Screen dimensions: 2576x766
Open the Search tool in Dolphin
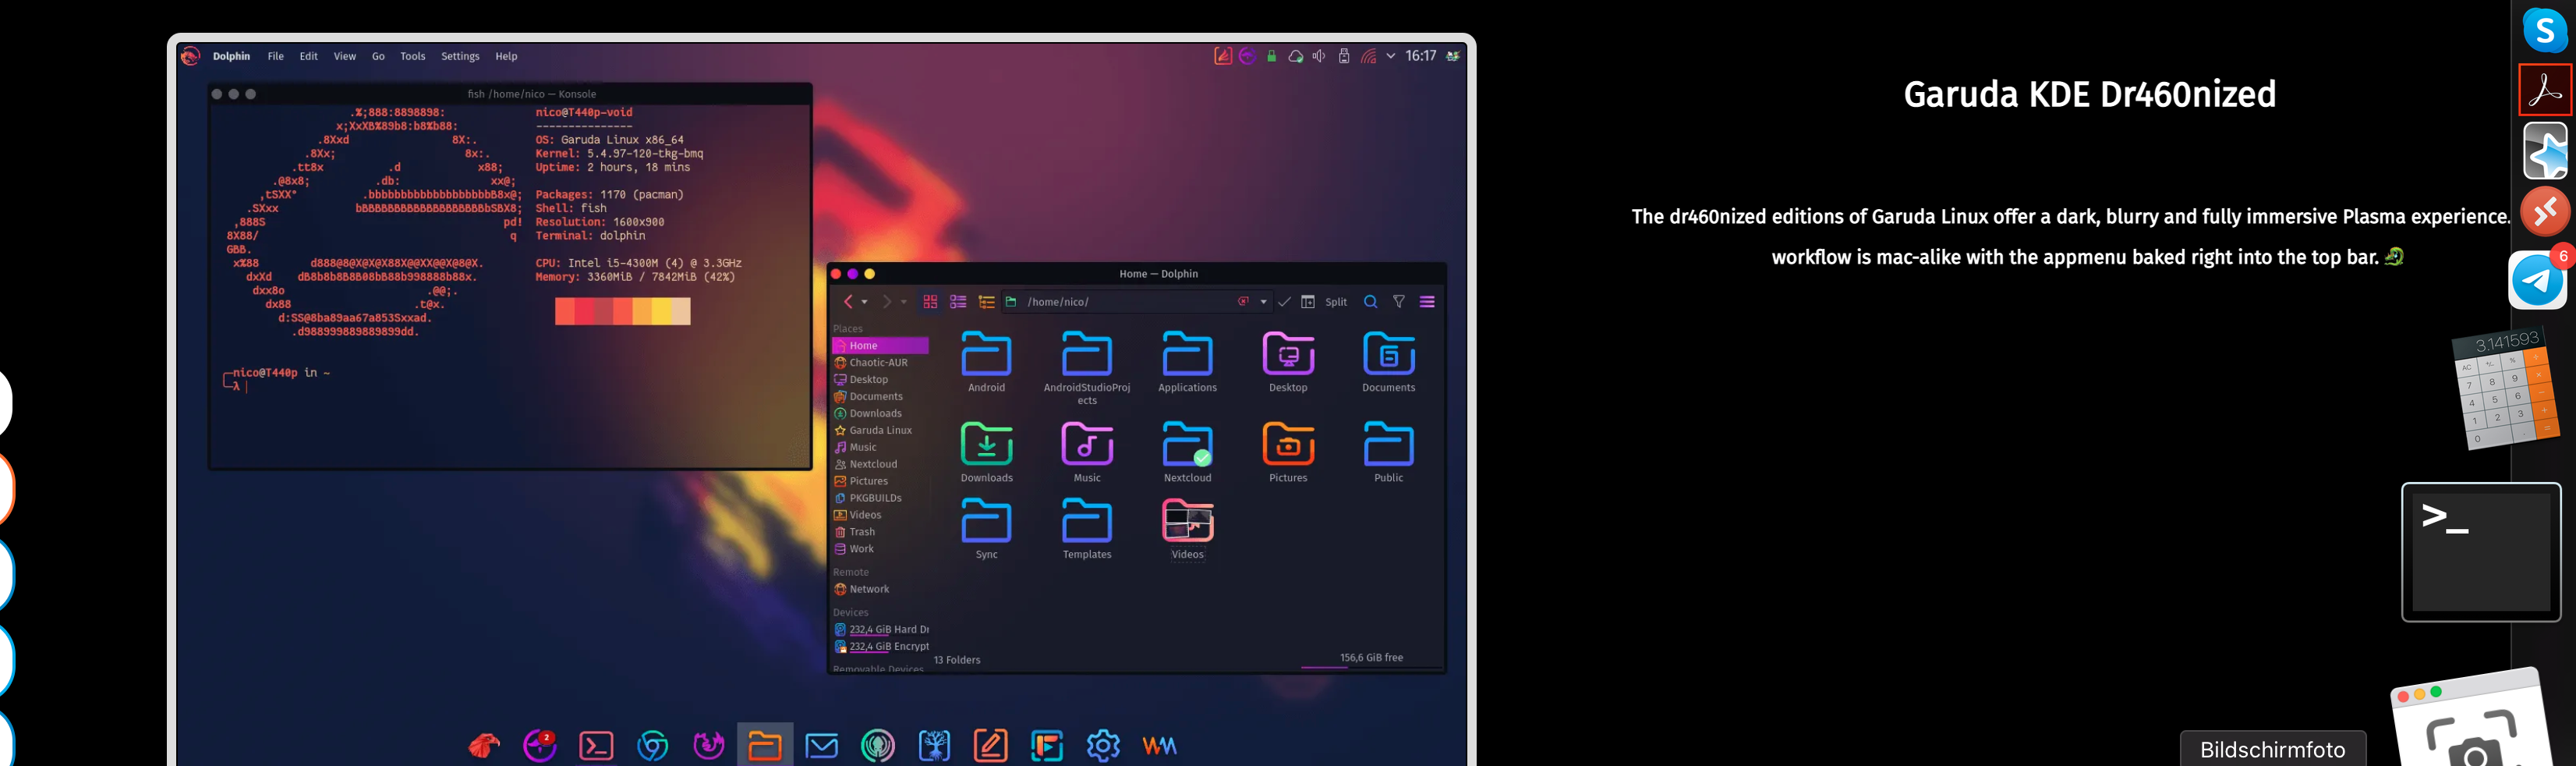point(1371,302)
